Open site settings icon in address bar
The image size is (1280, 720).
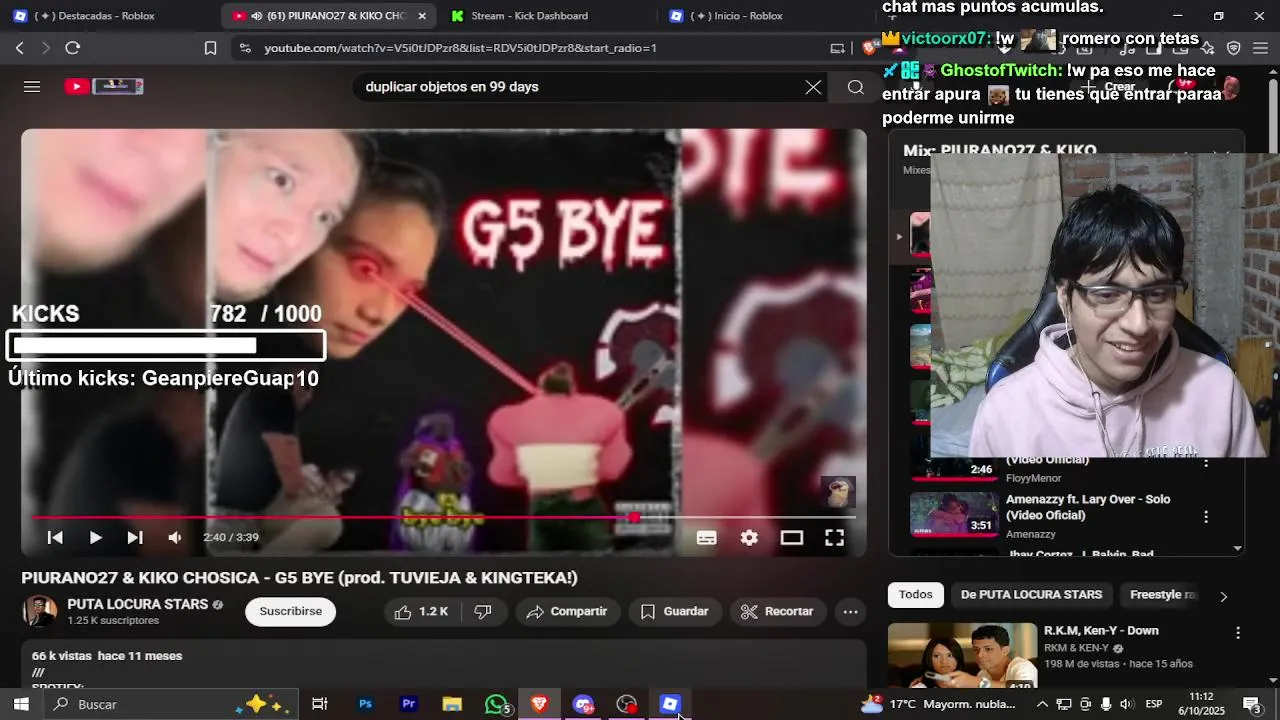[246, 48]
